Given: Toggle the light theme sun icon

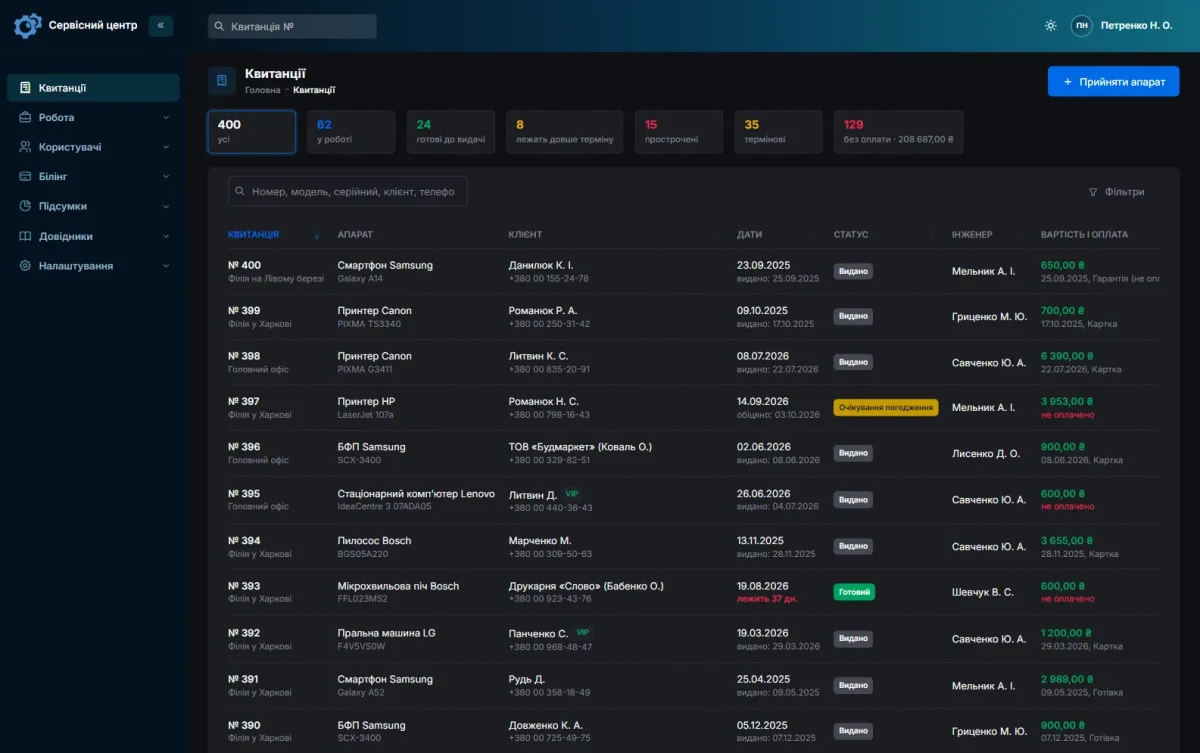Looking at the screenshot, I should pos(1050,26).
